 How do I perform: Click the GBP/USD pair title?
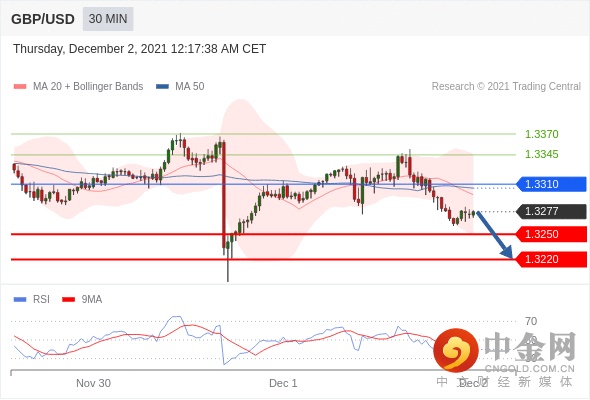click(43, 19)
